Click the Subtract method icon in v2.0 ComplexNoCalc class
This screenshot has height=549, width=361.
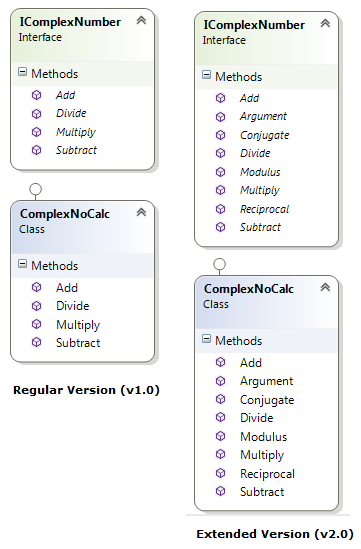click(x=220, y=492)
